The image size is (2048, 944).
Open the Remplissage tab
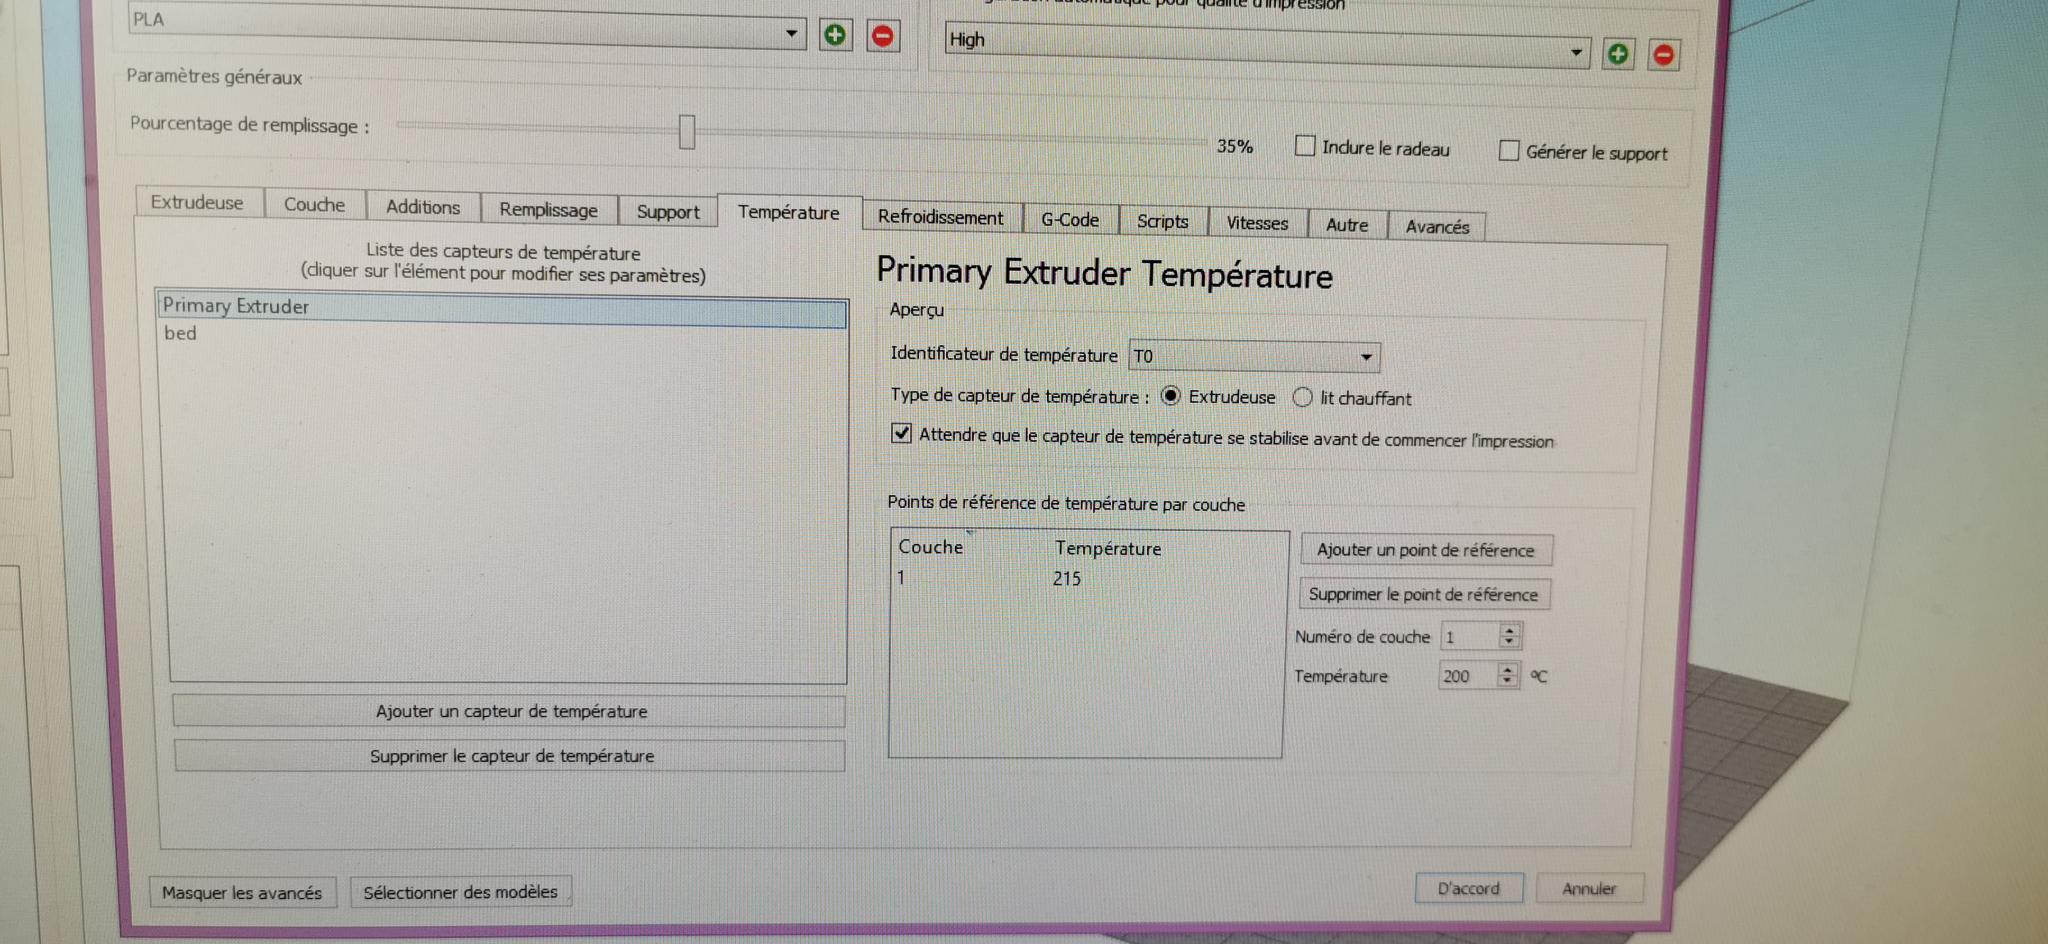coord(549,210)
